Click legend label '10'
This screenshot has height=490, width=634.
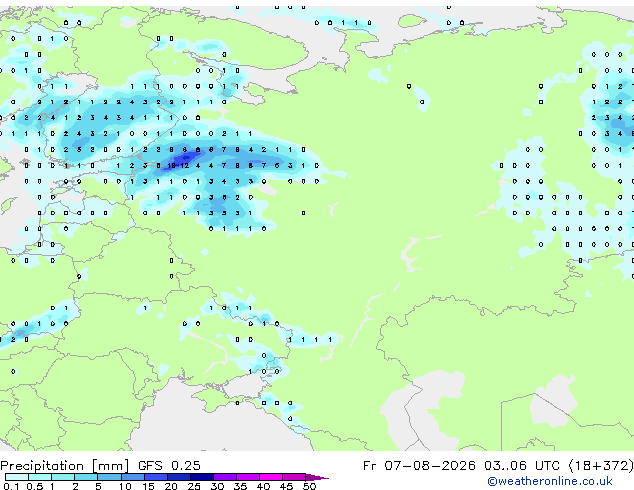click(125, 486)
